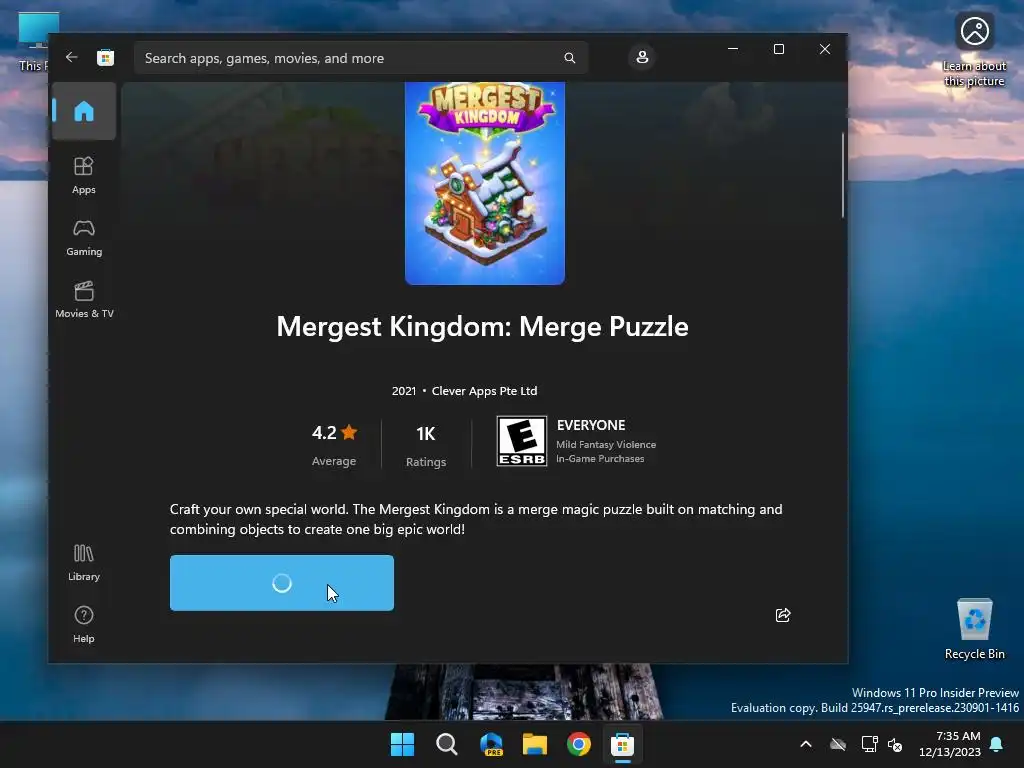
Task: Select the Home tab in sidebar
Action: [84, 111]
